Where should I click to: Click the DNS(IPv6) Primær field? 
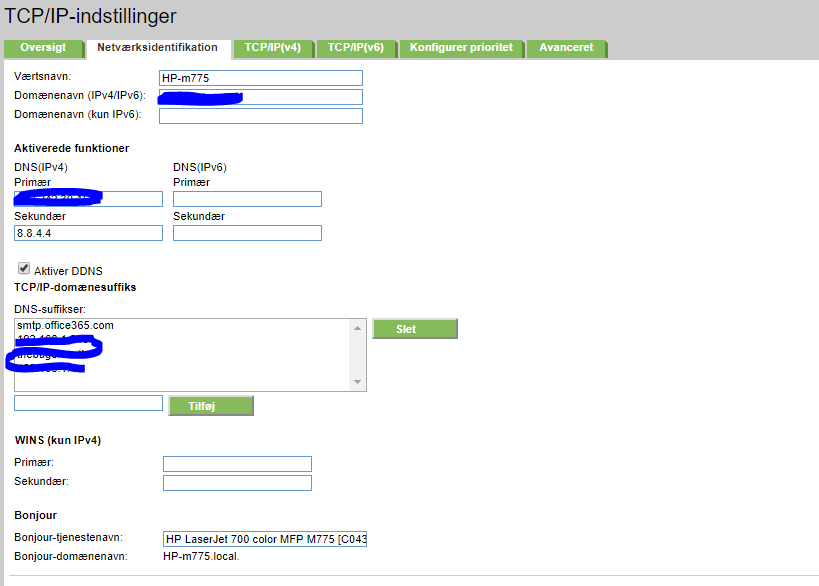(x=246, y=199)
